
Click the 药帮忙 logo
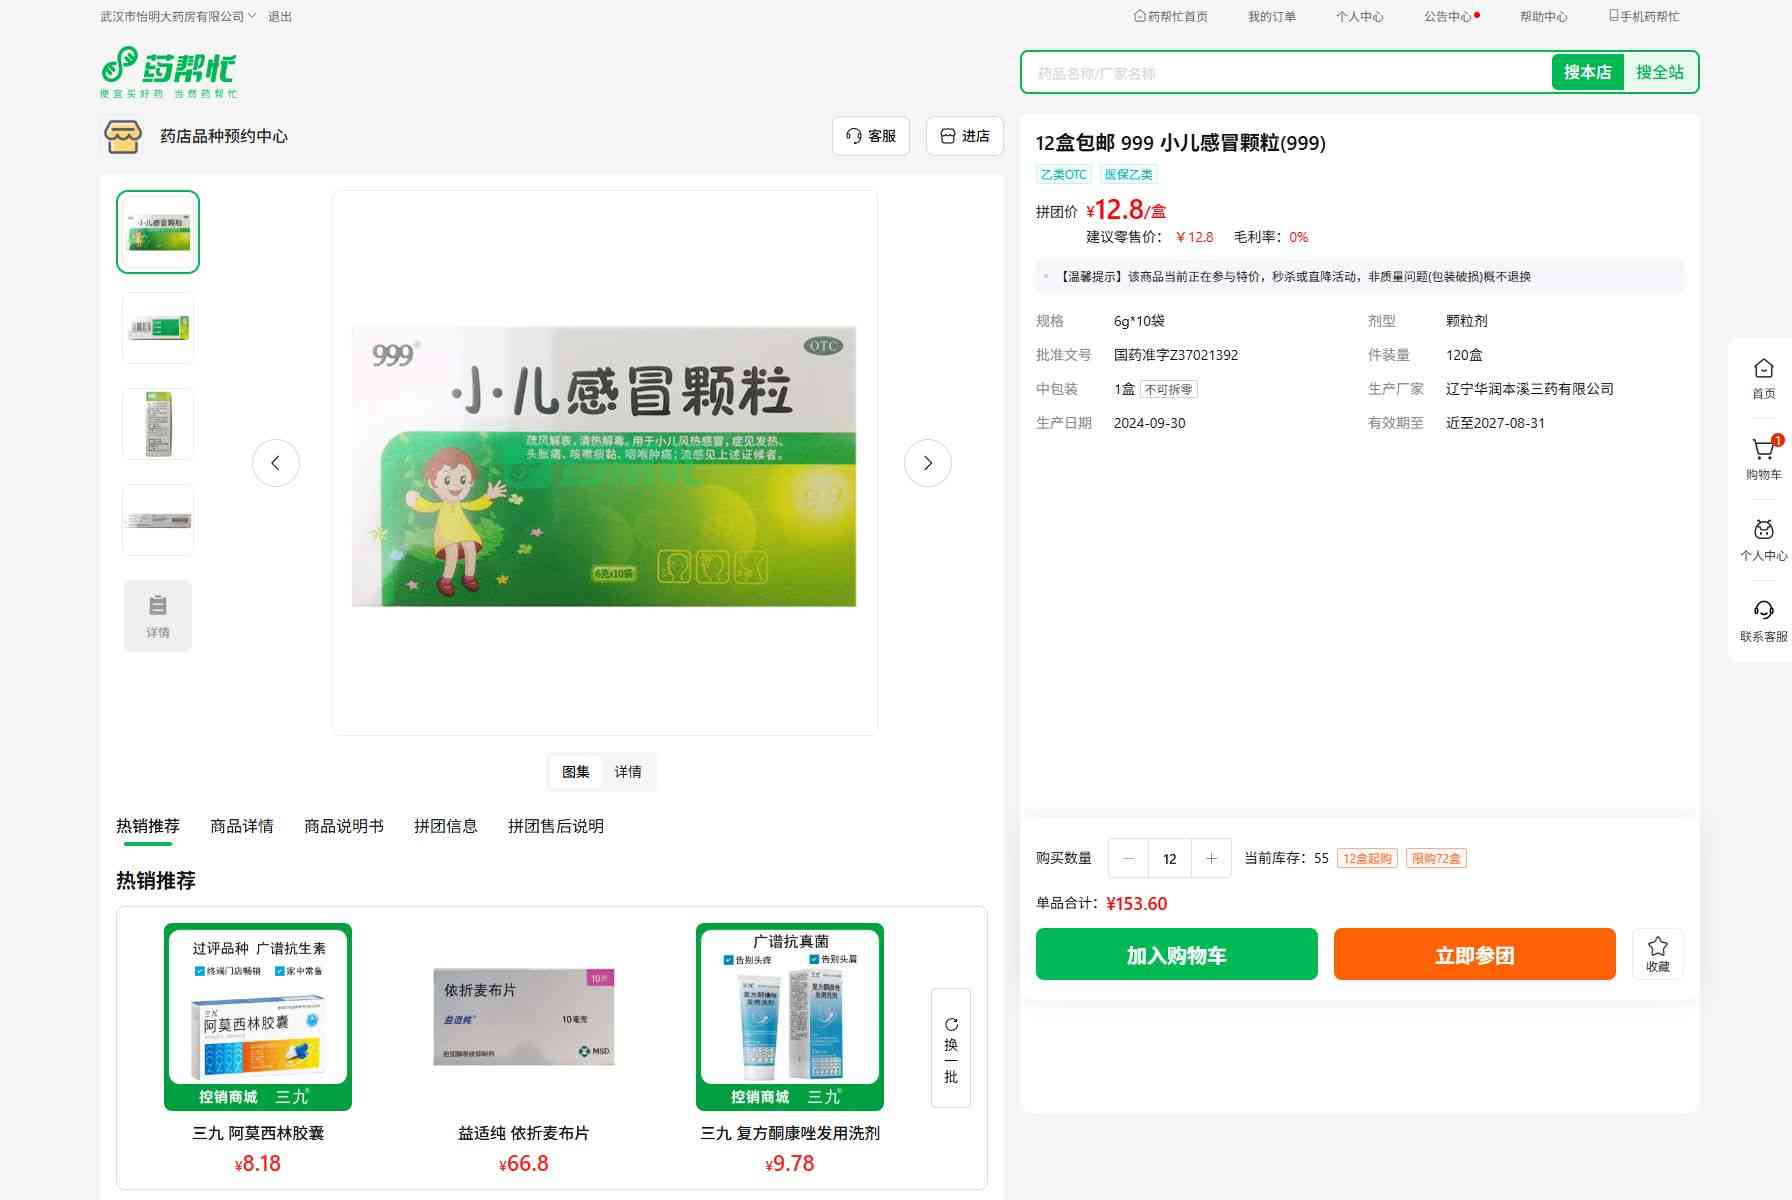[x=169, y=72]
